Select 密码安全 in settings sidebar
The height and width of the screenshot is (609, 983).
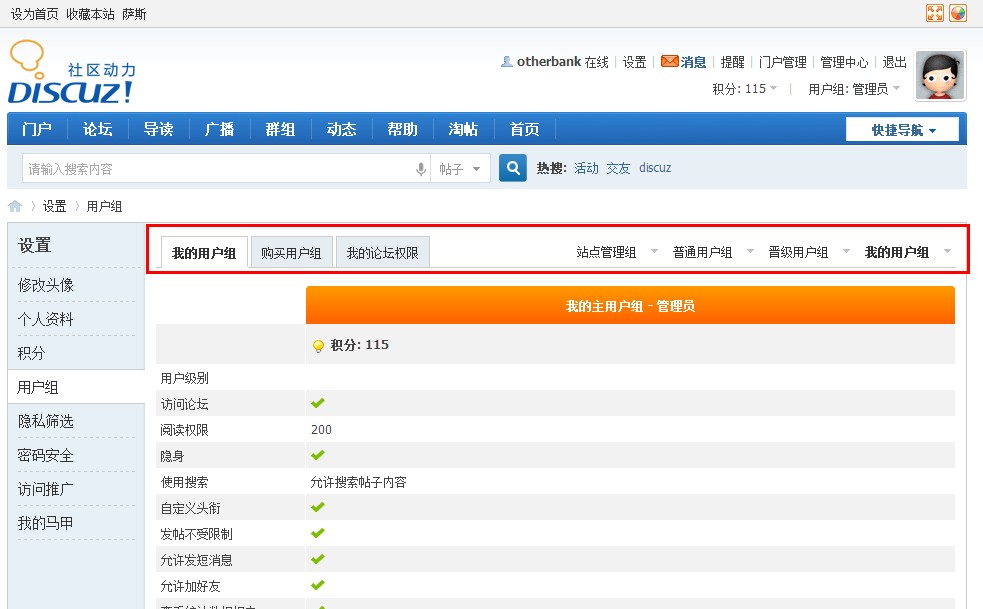(x=46, y=455)
